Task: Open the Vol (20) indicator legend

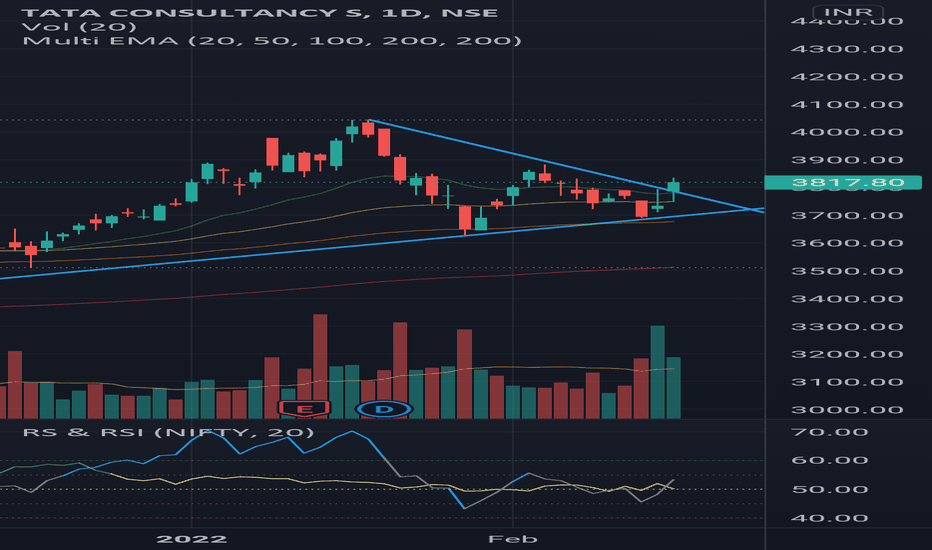Action: point(79,27)
